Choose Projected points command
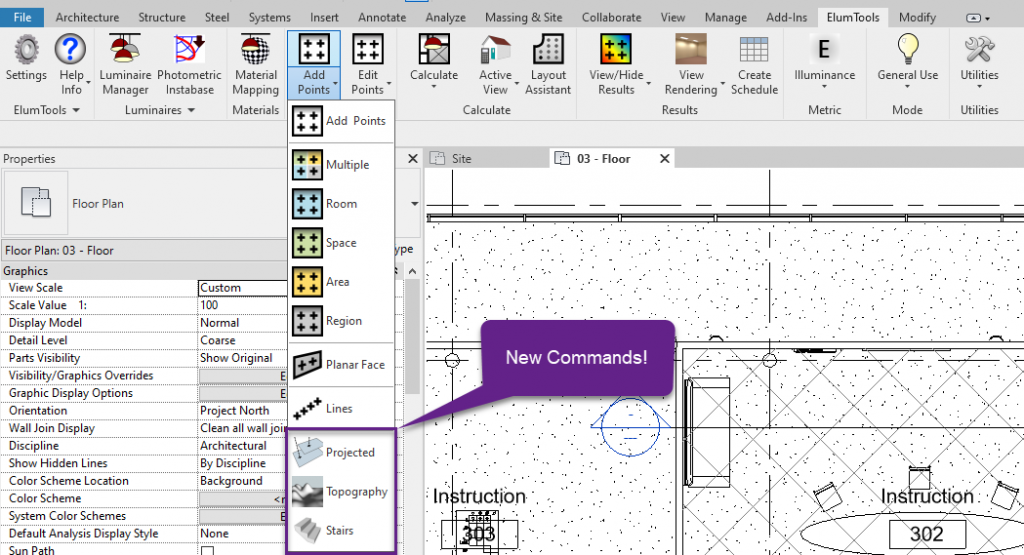The image size is (1024, 555). (341, 452)
